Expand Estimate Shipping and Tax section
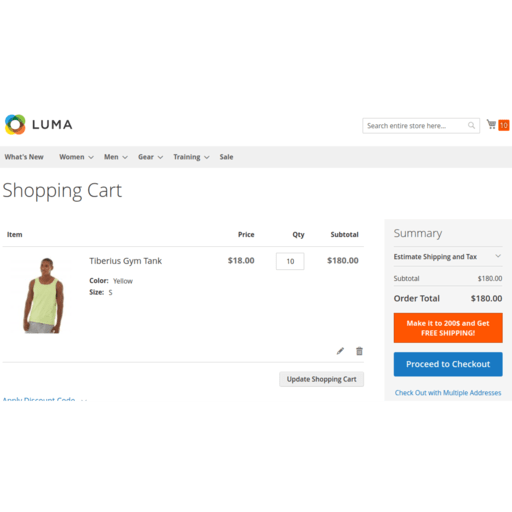Screen dimensions: 512x512 (448, 257)
